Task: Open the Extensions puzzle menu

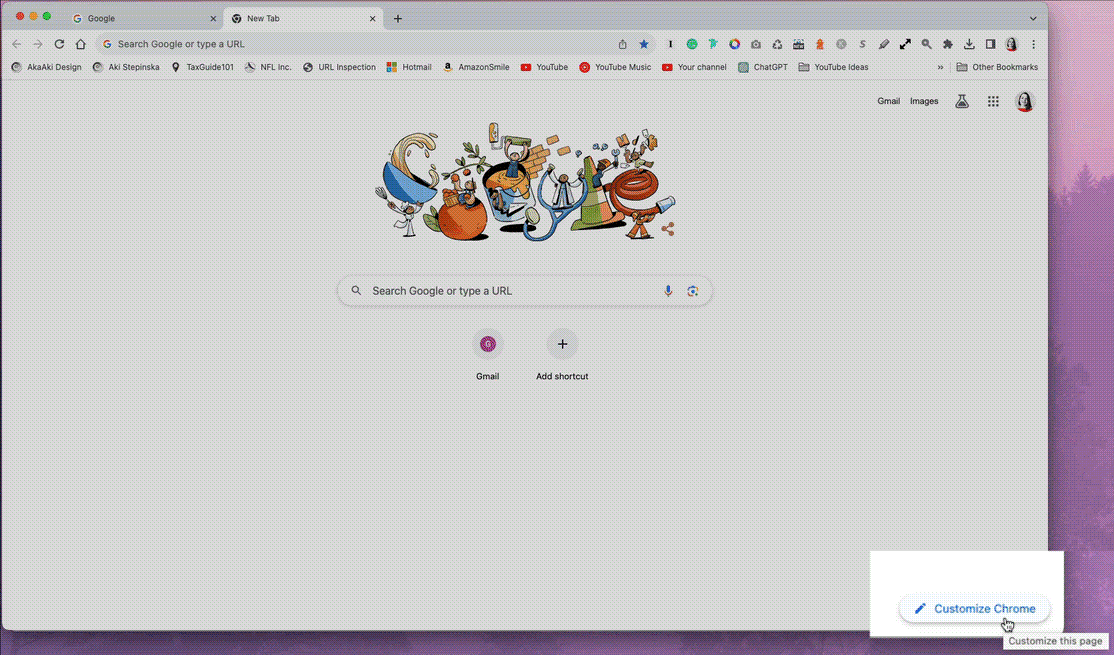Action: click(948, 44)
